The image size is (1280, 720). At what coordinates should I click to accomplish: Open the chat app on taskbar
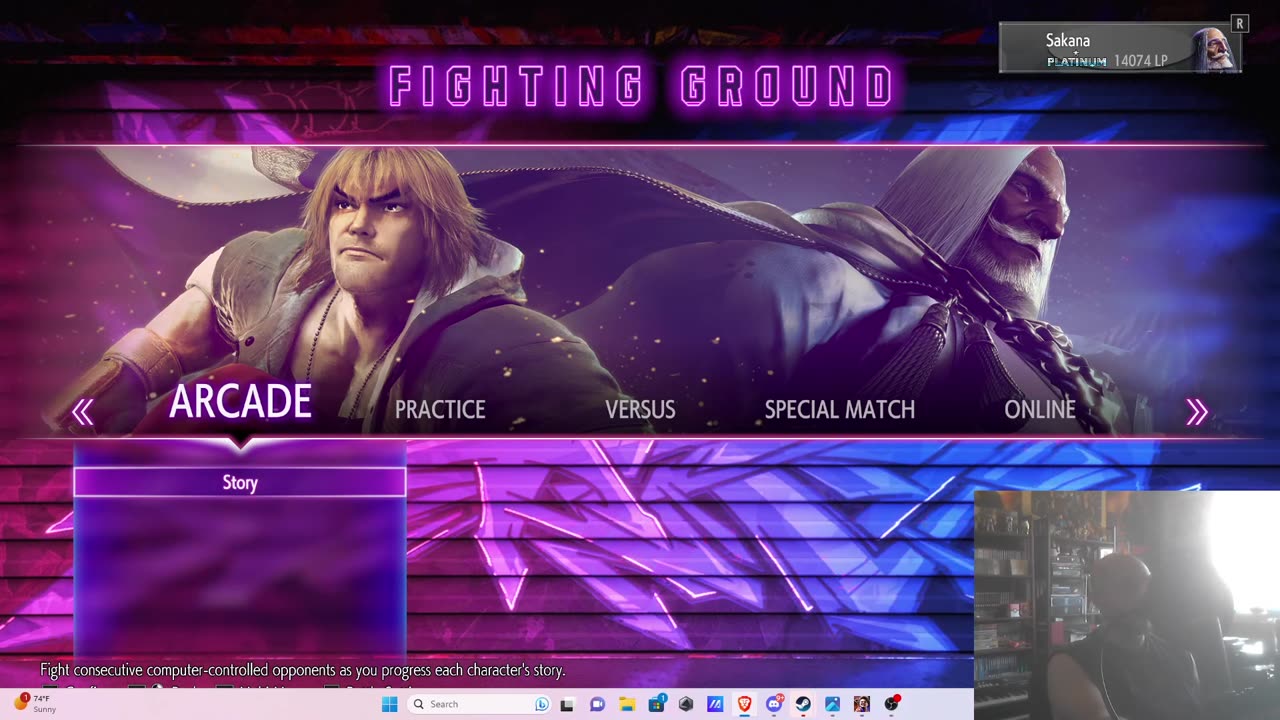(x=597, y=704)
